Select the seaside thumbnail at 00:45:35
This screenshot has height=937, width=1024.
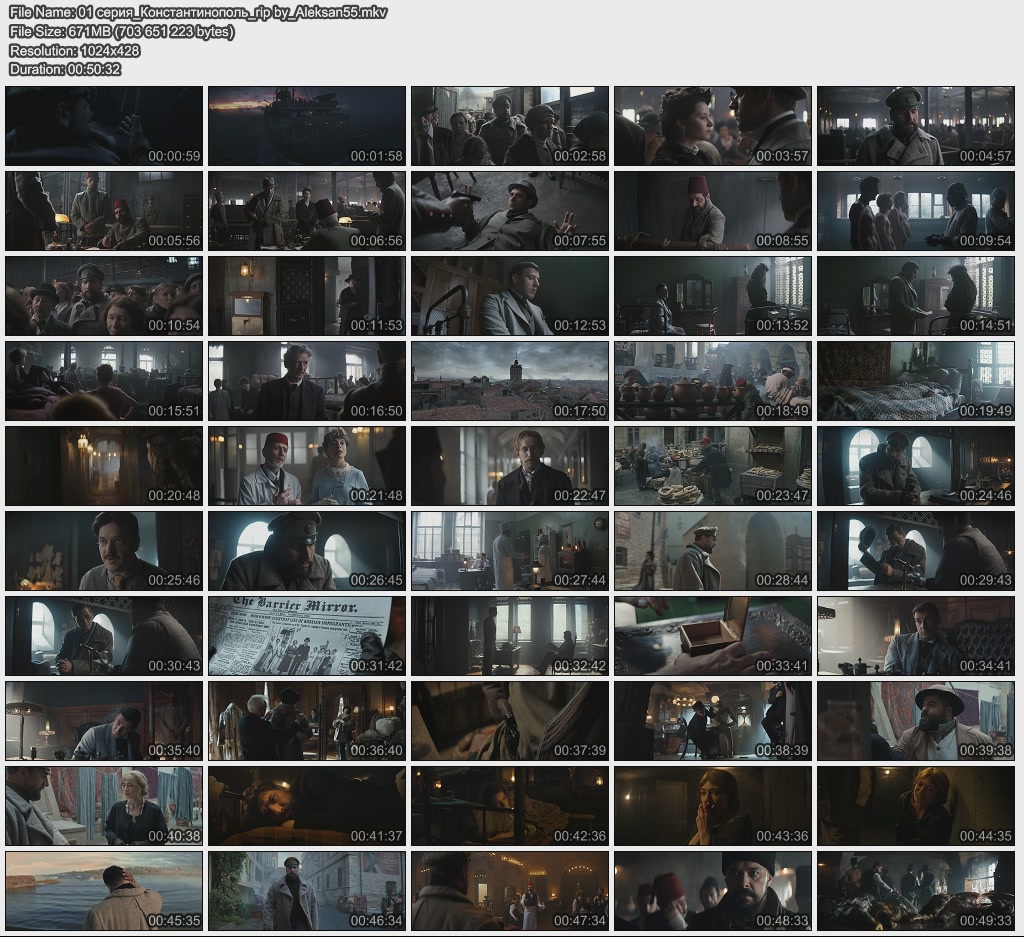[x=103, y=891]
